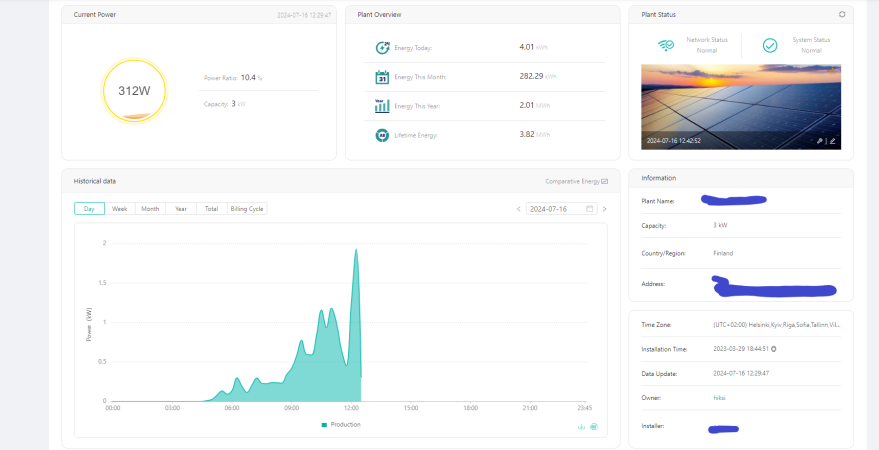Mark the plant photo with the star
The height and width of the screenshot is (450, 879).
coord(832,71)
